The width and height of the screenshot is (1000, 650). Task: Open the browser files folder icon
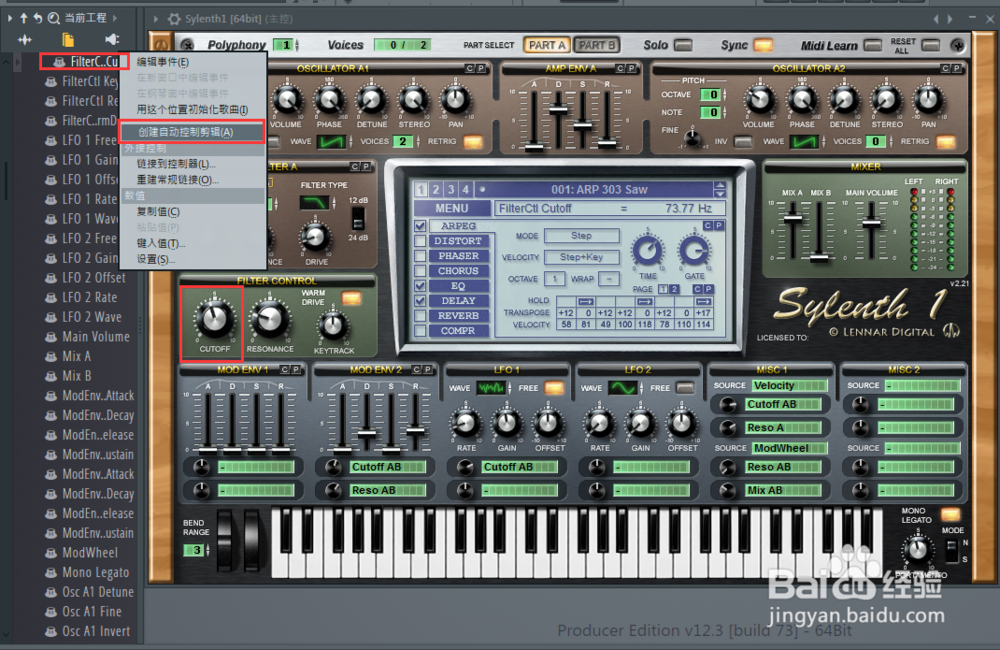pos(68,40)
